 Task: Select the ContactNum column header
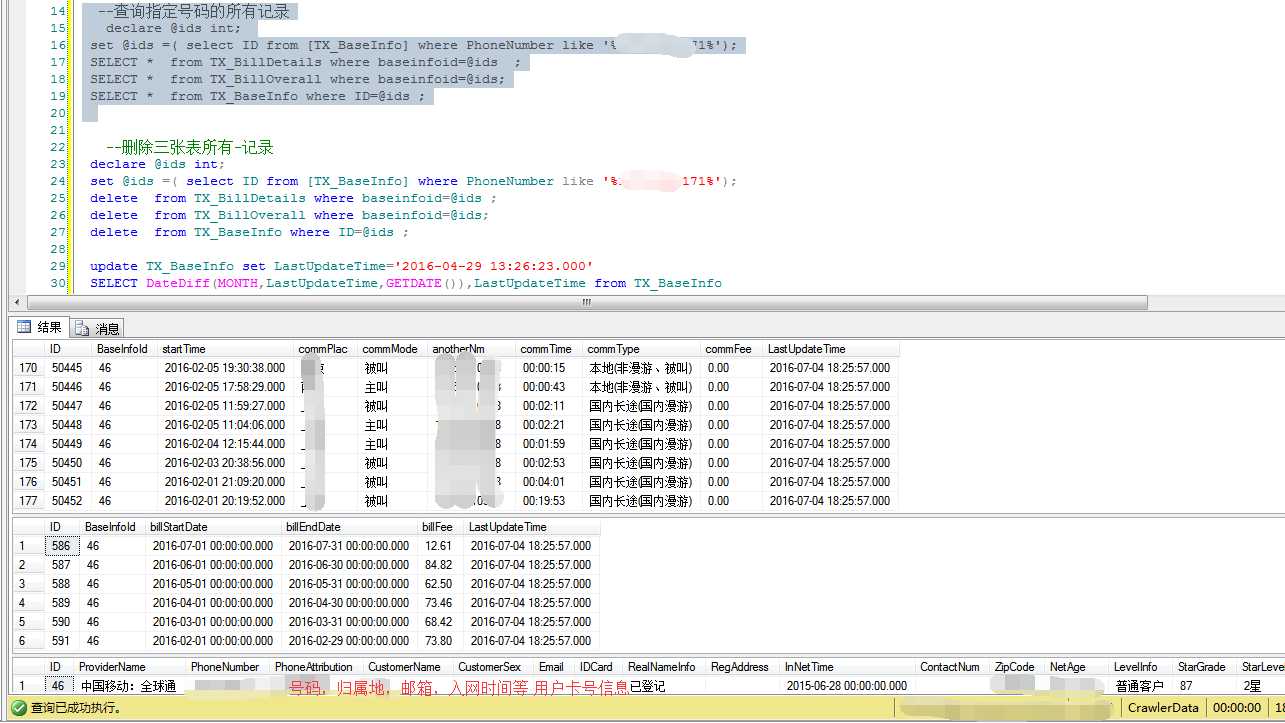(x=954, y=667)
